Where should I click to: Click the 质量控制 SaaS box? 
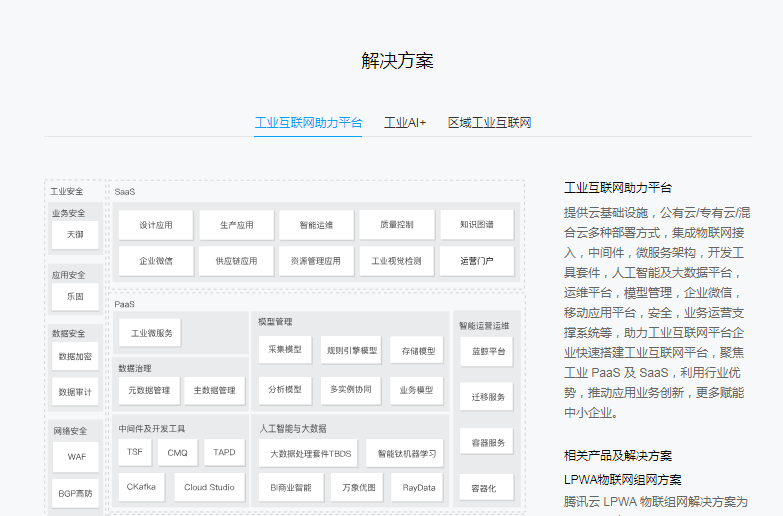(x=397, y=225)
